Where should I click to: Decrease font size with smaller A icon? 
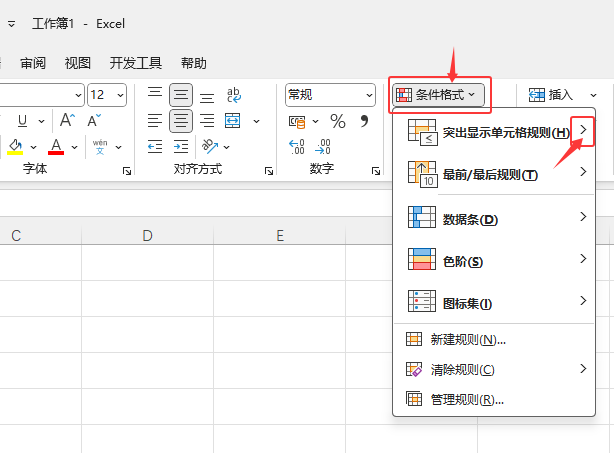94,120
